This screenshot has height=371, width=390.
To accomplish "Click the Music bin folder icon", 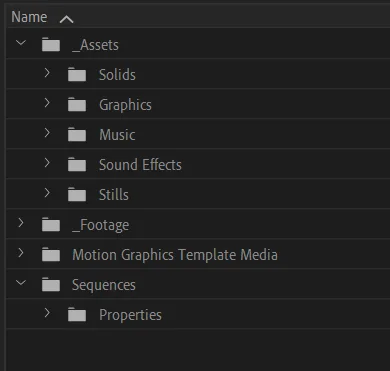I will click(77, 135).
